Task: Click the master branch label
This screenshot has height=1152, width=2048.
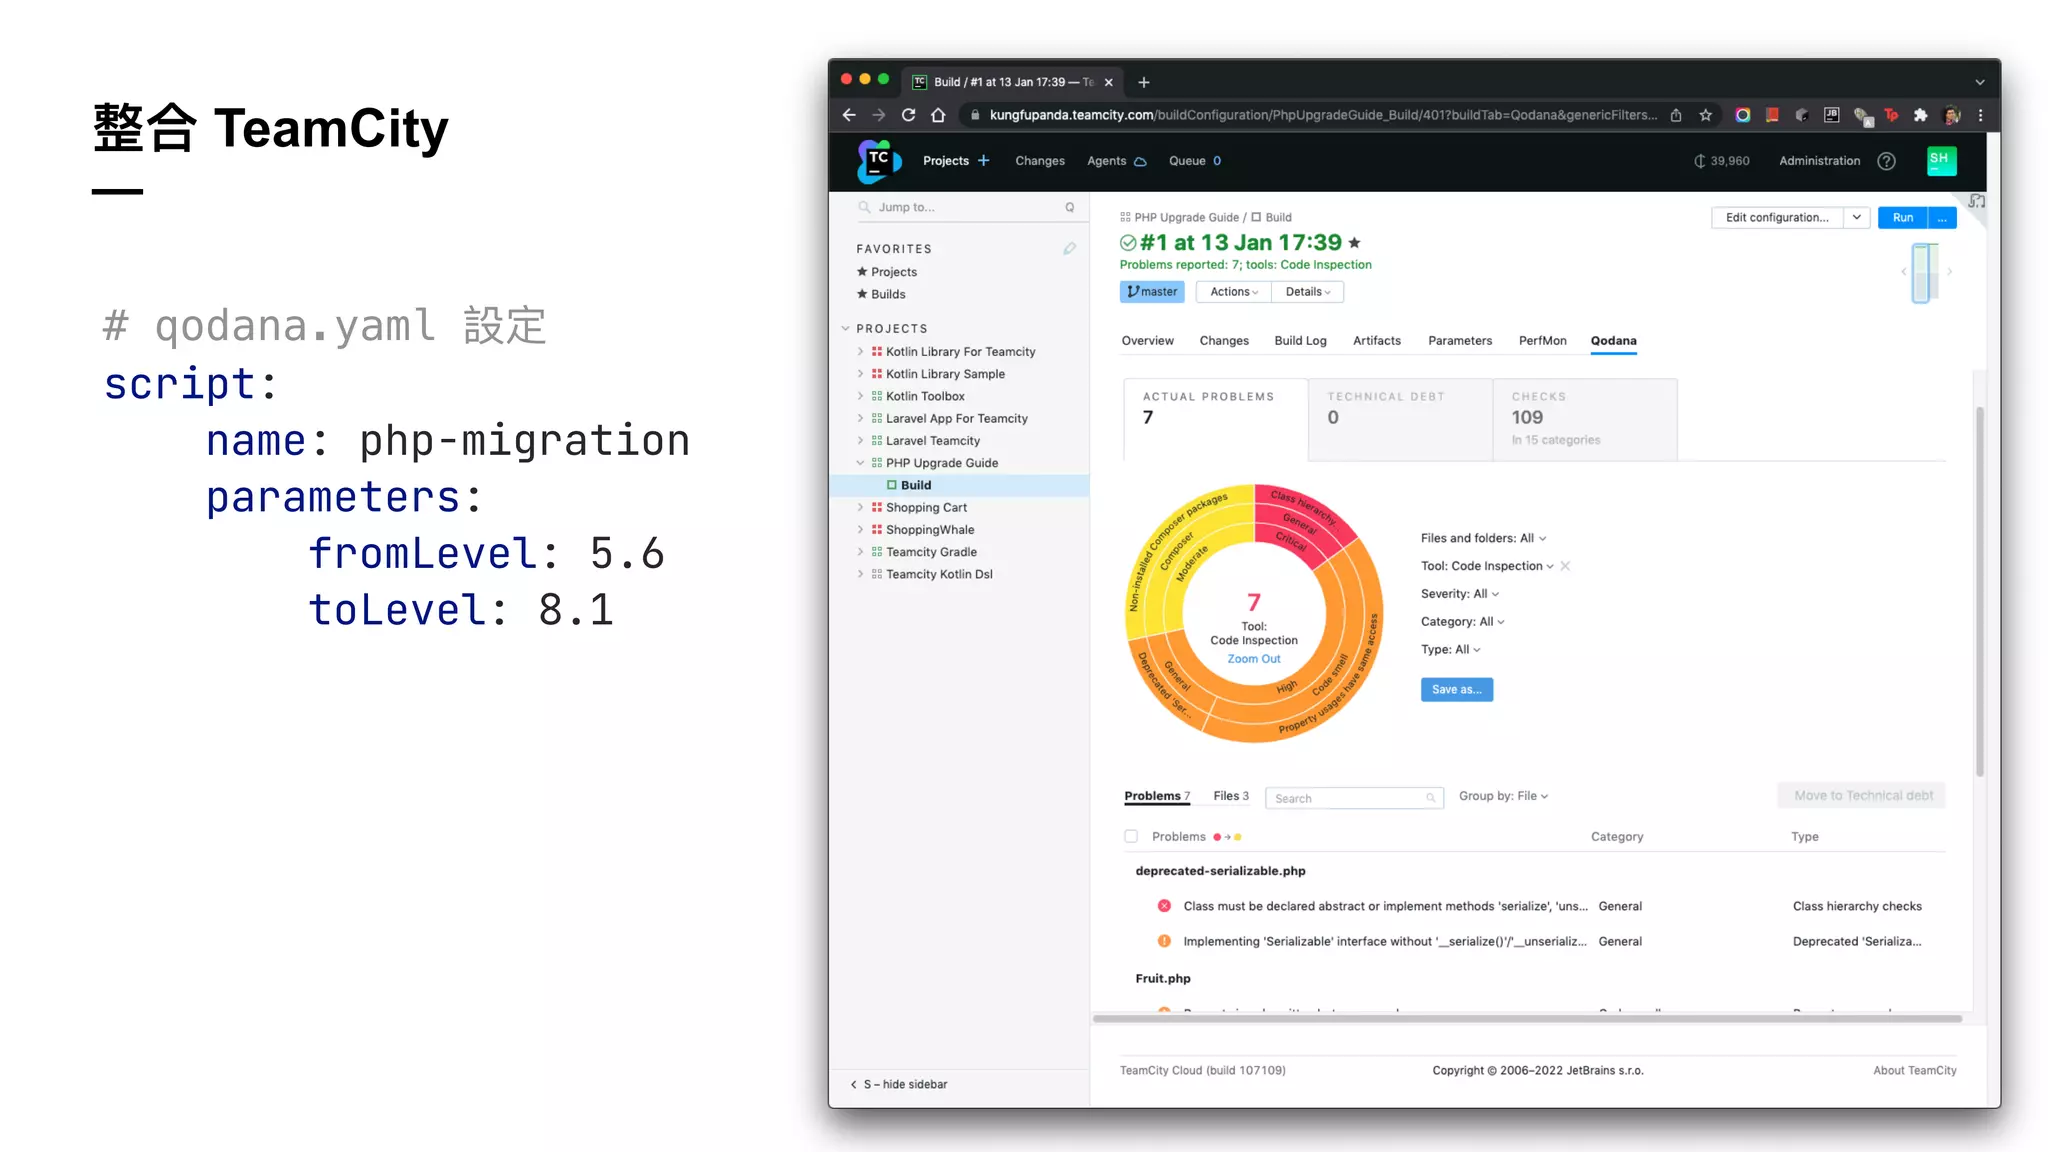Action: (1152, 292)
